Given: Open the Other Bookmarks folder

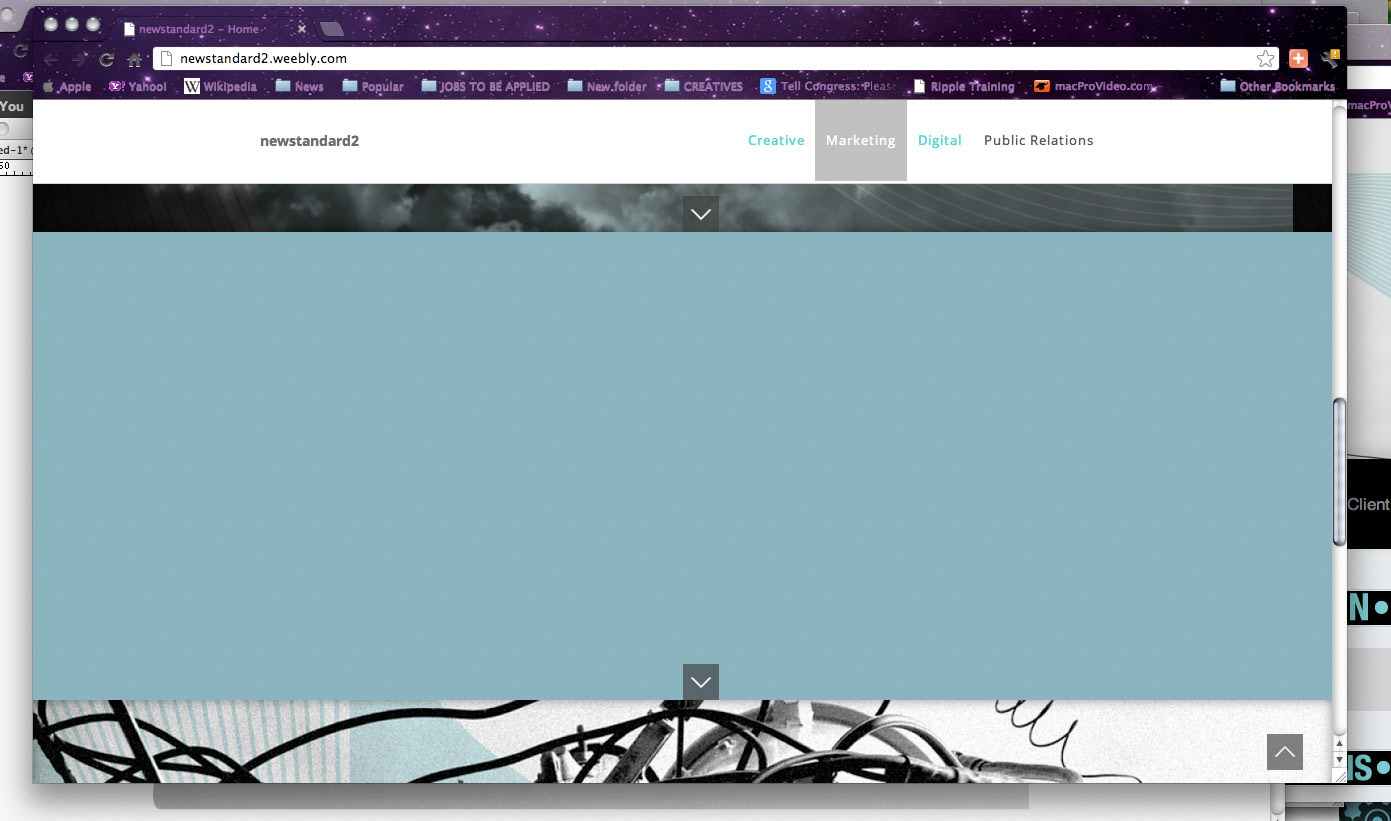Looking at the screenshot, I should tap(1278, 87).
